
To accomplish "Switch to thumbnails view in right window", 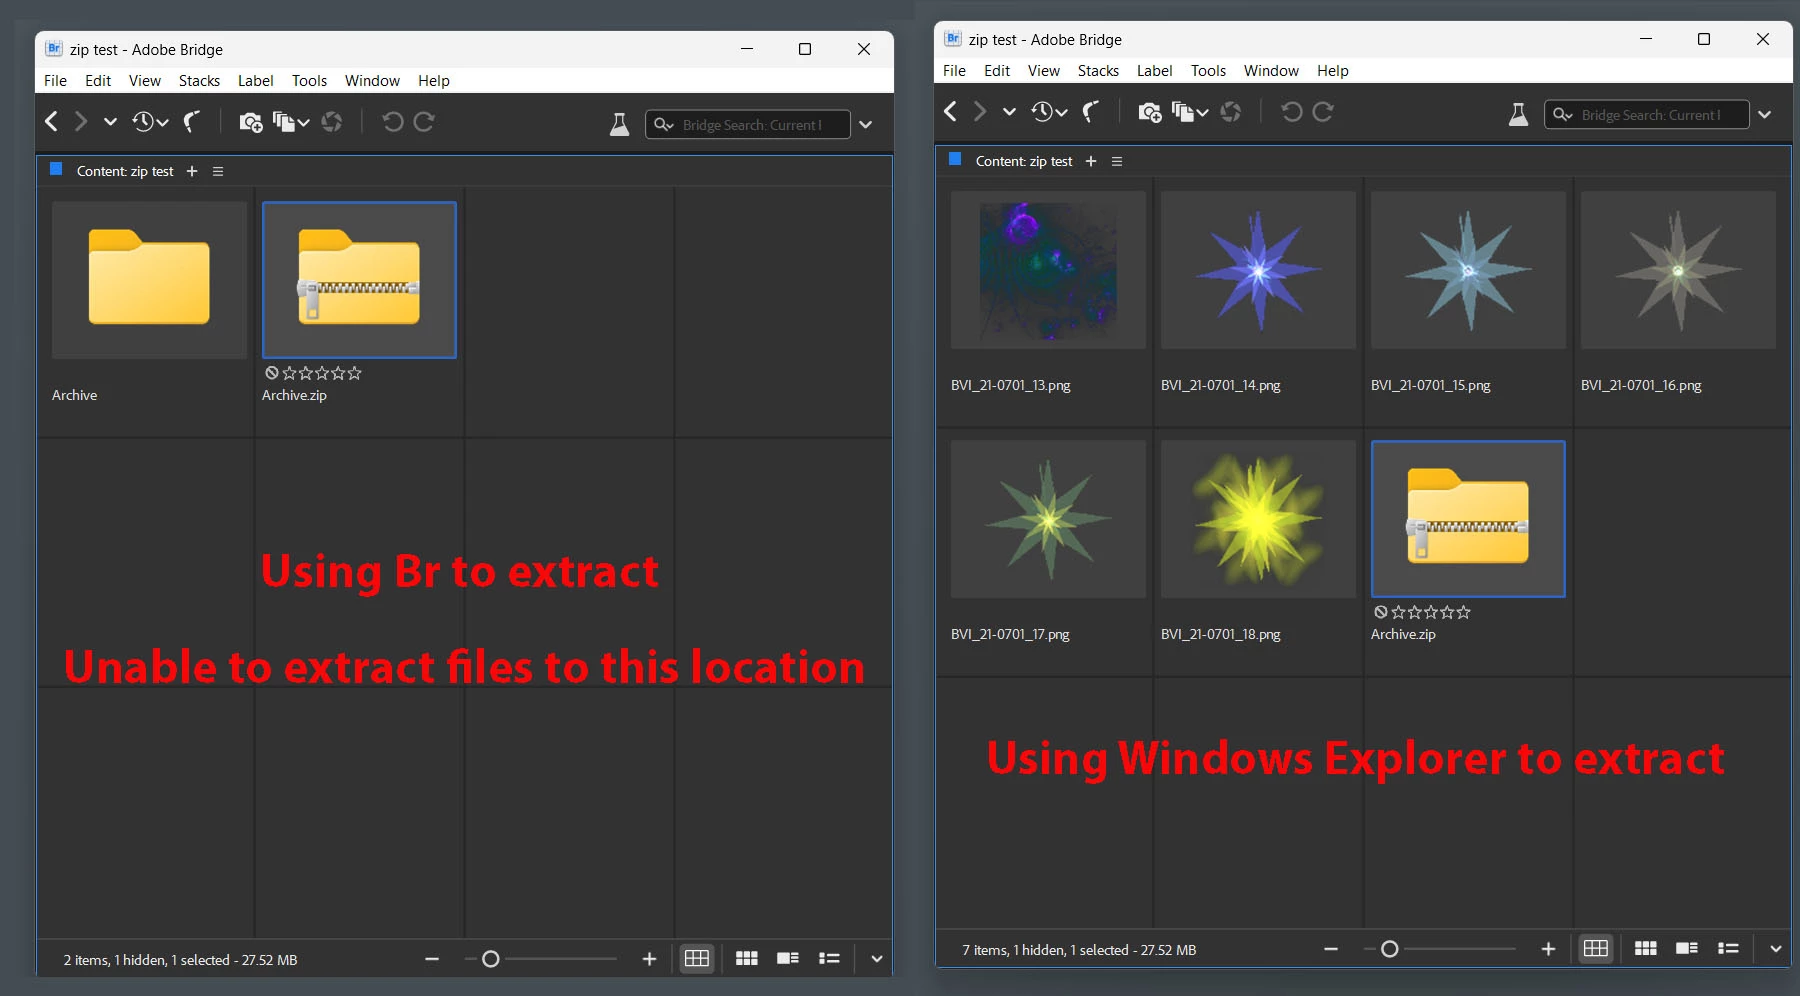I will click(x=1645, y=949).
